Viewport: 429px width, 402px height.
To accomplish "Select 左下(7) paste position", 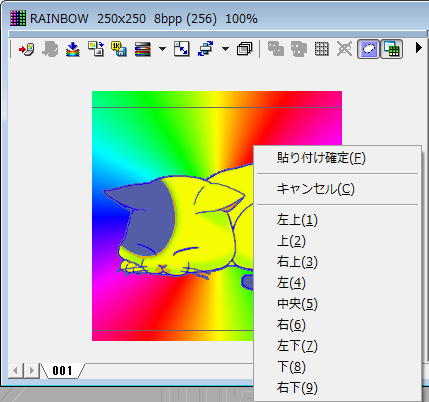I will [337, 346].
